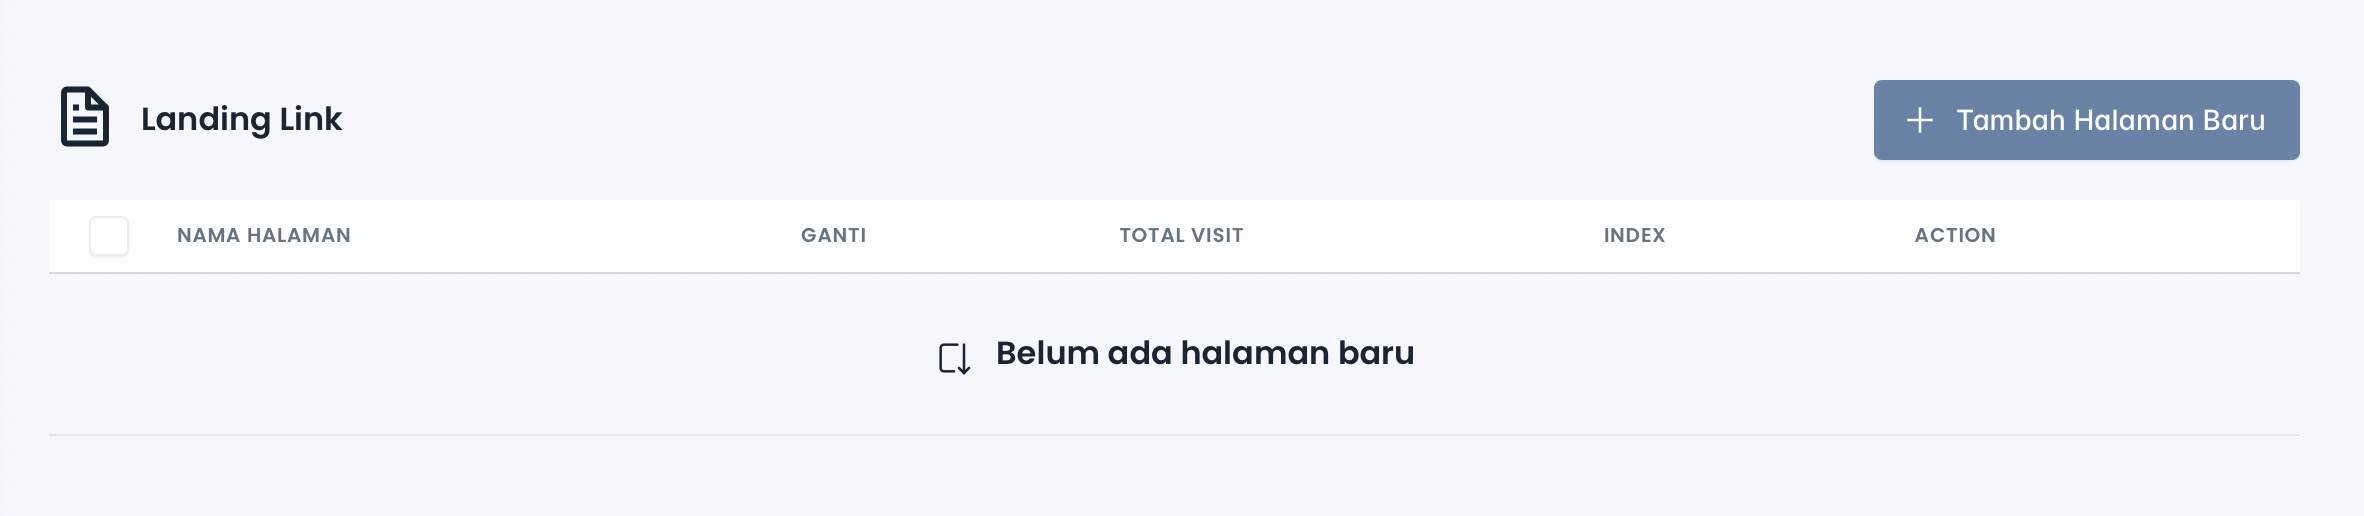Click the GANTI column header

pyautogui.click(x=833, y=236)
